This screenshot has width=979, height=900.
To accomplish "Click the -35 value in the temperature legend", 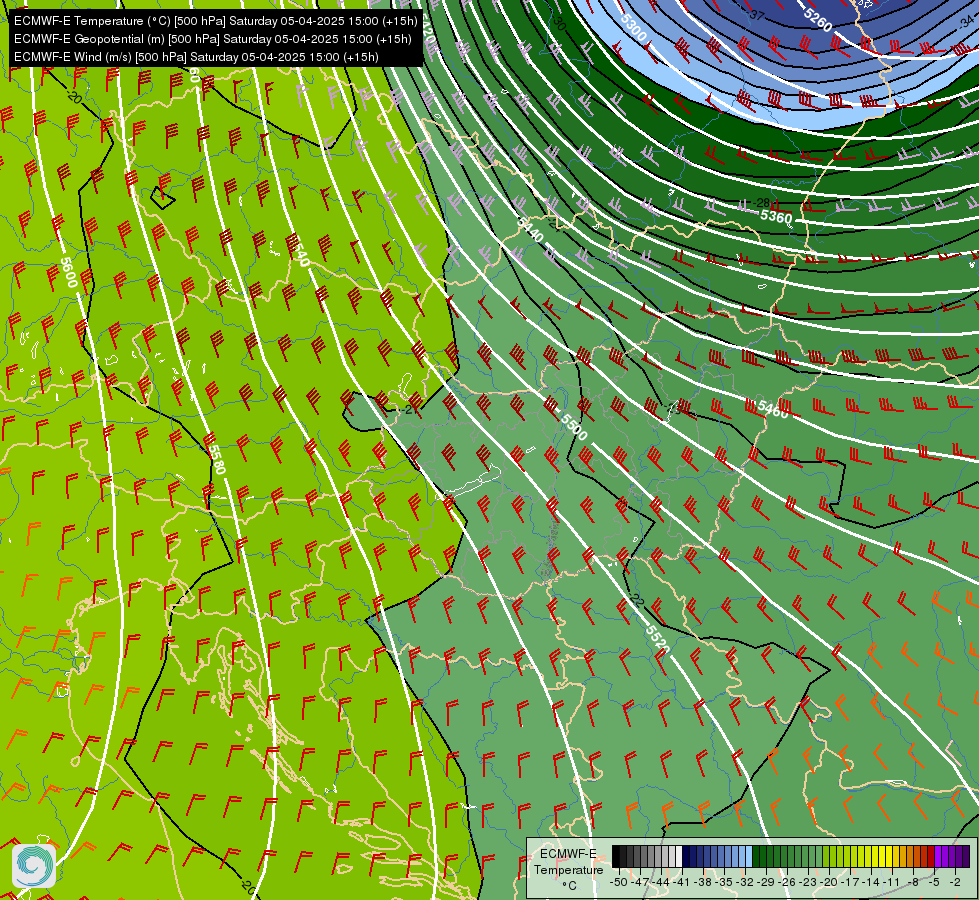I will click(724, 882).
